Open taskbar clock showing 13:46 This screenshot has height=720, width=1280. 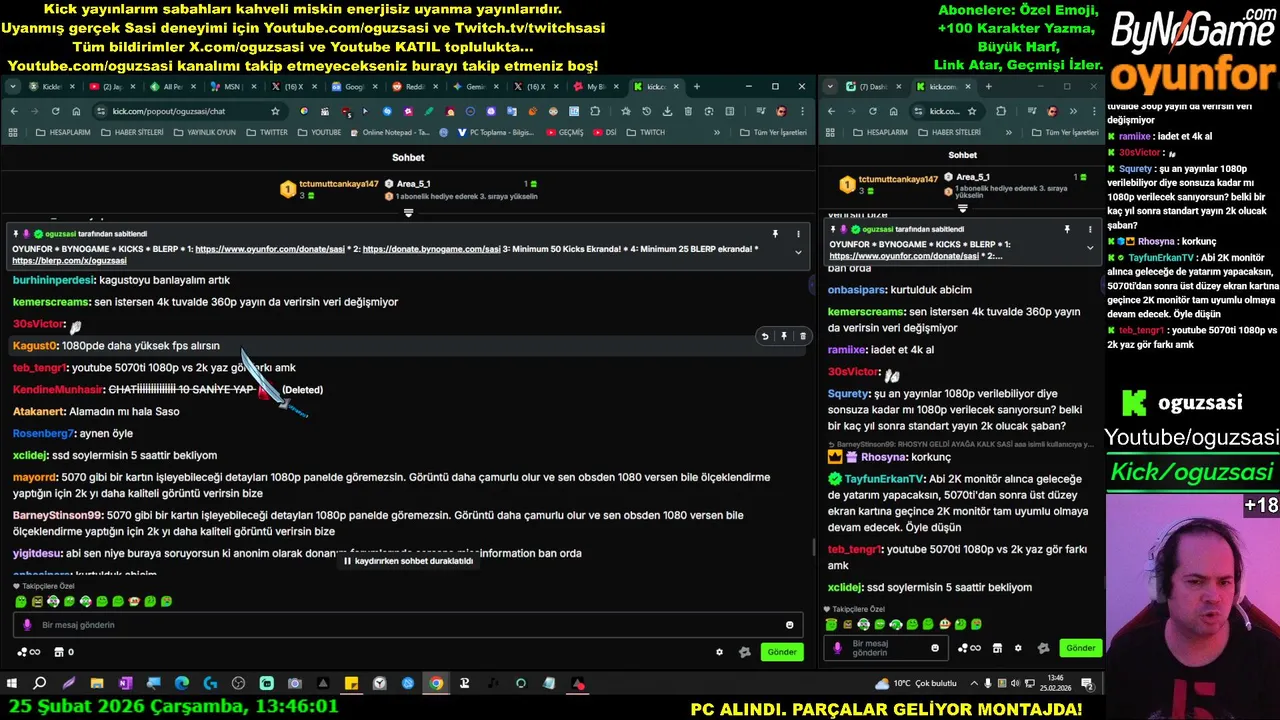pyautogui.click(x=1055, y=684)
